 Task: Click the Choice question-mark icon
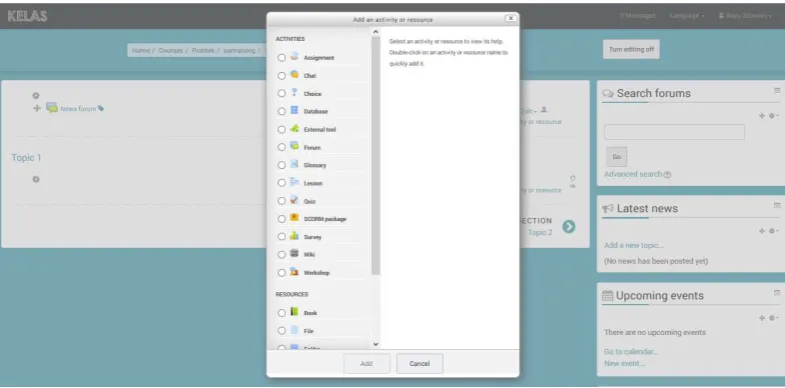(x=294, y=93)
